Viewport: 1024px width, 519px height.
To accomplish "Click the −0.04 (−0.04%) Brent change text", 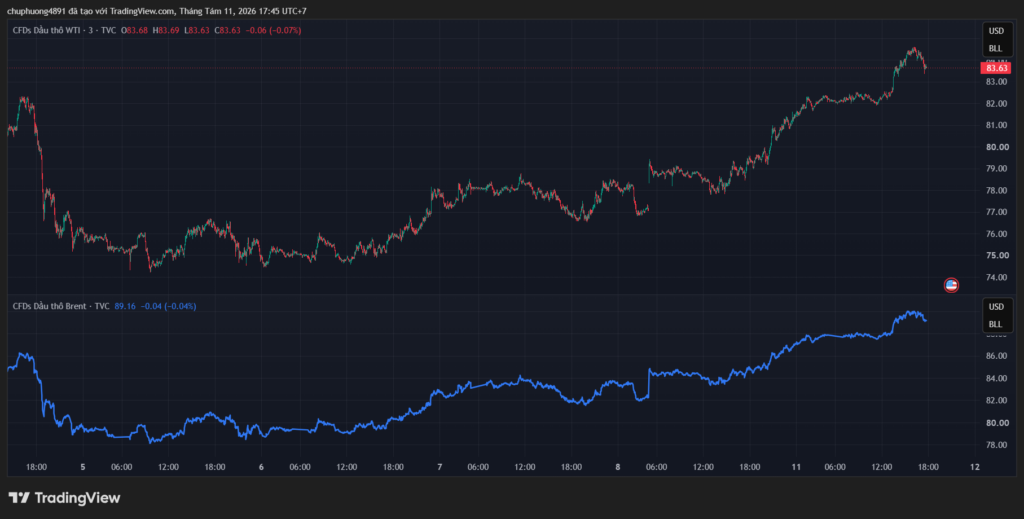I will pyautogui.click(x=168, y=306).
